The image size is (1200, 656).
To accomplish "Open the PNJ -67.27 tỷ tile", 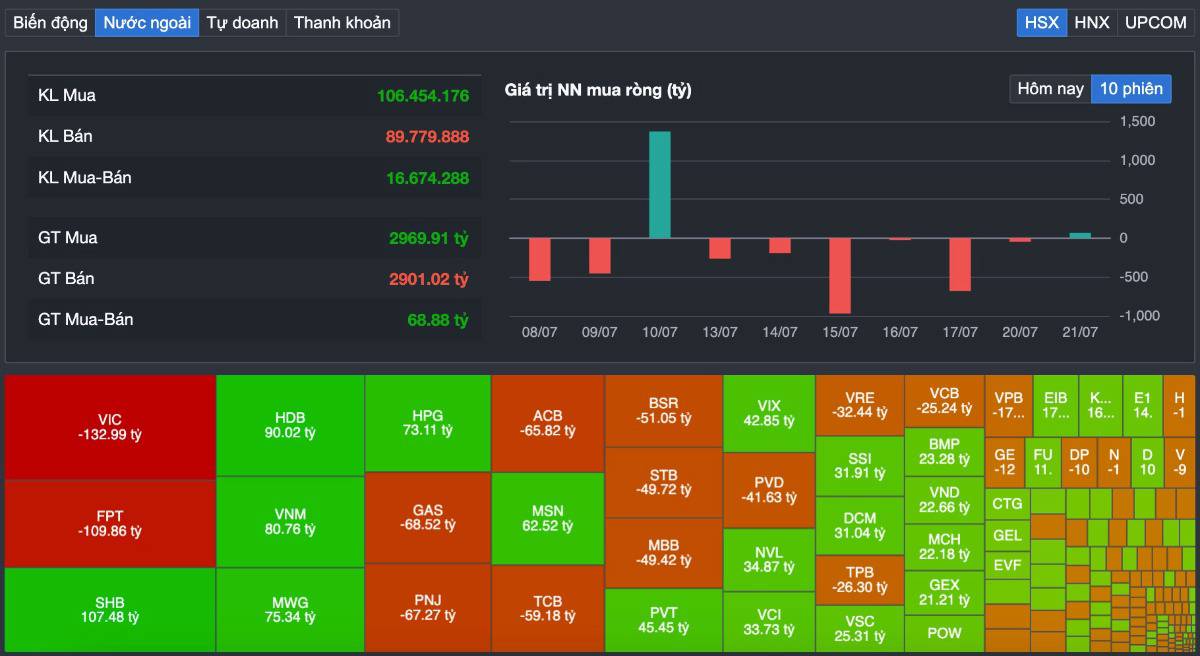I will click(428, 608).
